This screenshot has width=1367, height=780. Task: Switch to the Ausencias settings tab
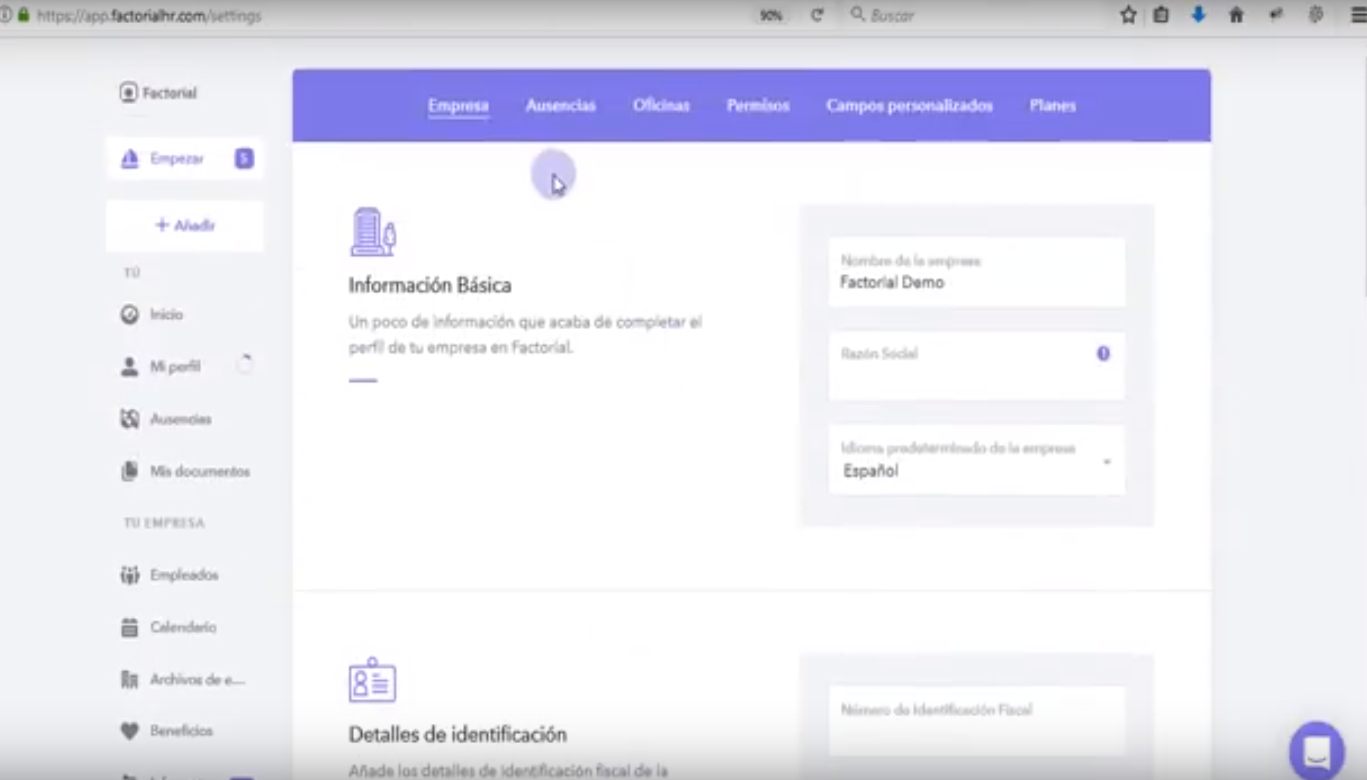(560, 105)
